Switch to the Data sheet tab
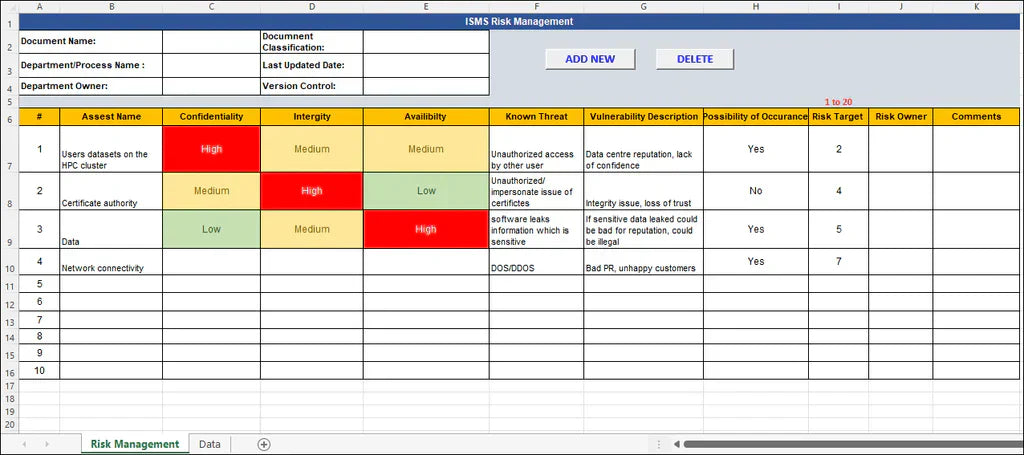 210,444
